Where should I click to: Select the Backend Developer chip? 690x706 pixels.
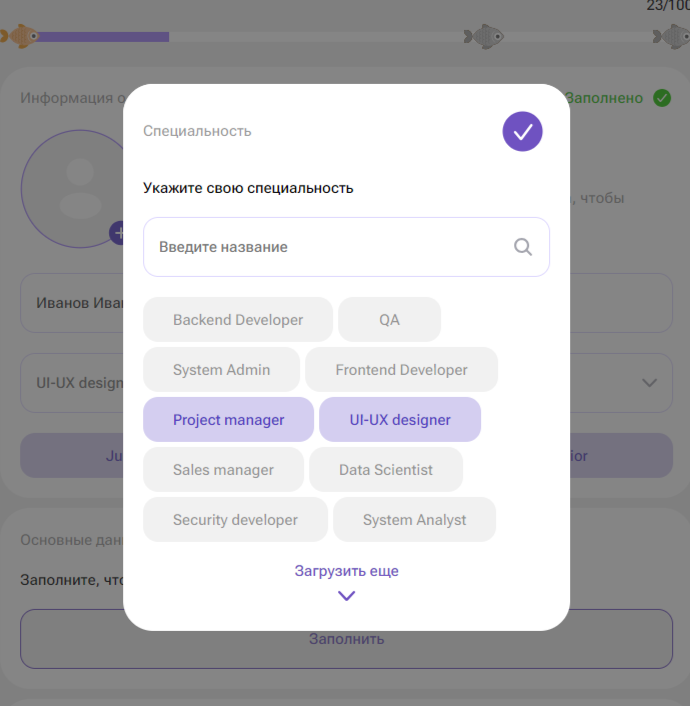[238, 320]
